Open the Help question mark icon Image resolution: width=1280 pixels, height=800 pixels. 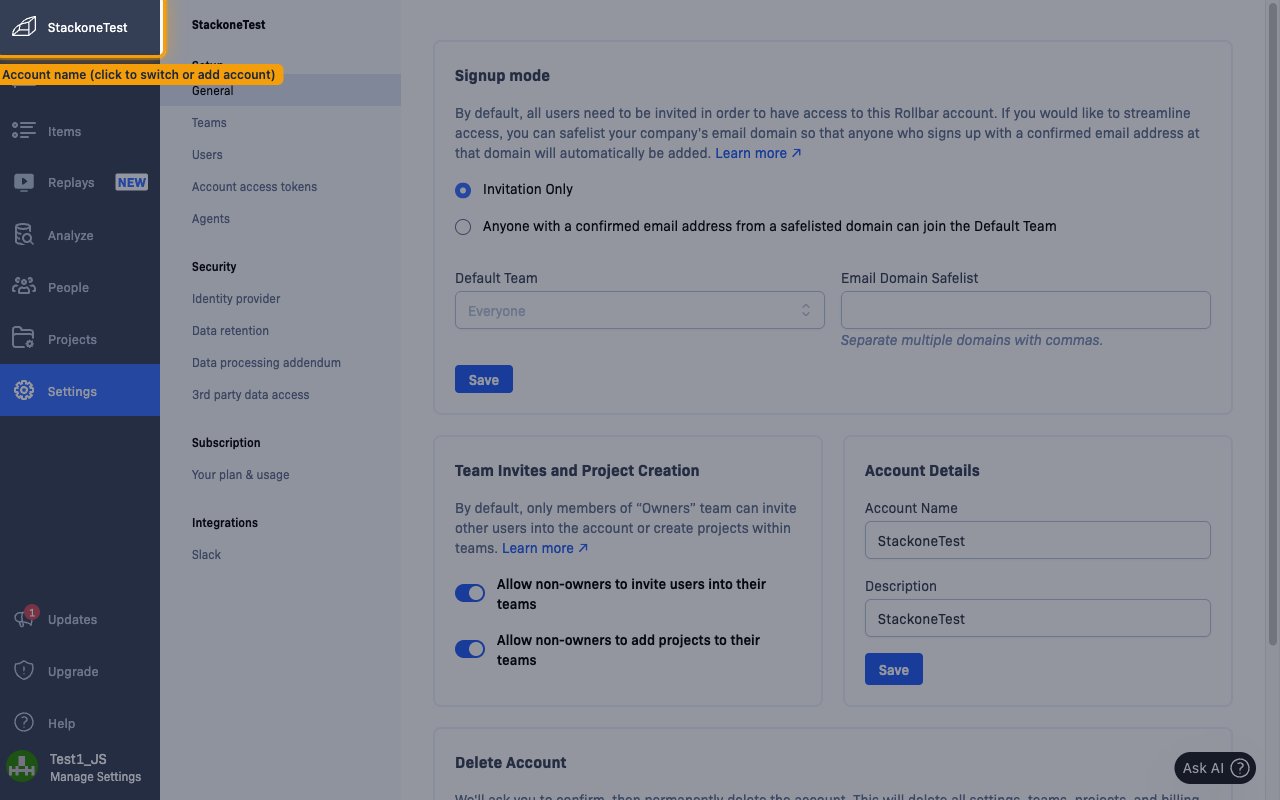[x=24, y=723]
